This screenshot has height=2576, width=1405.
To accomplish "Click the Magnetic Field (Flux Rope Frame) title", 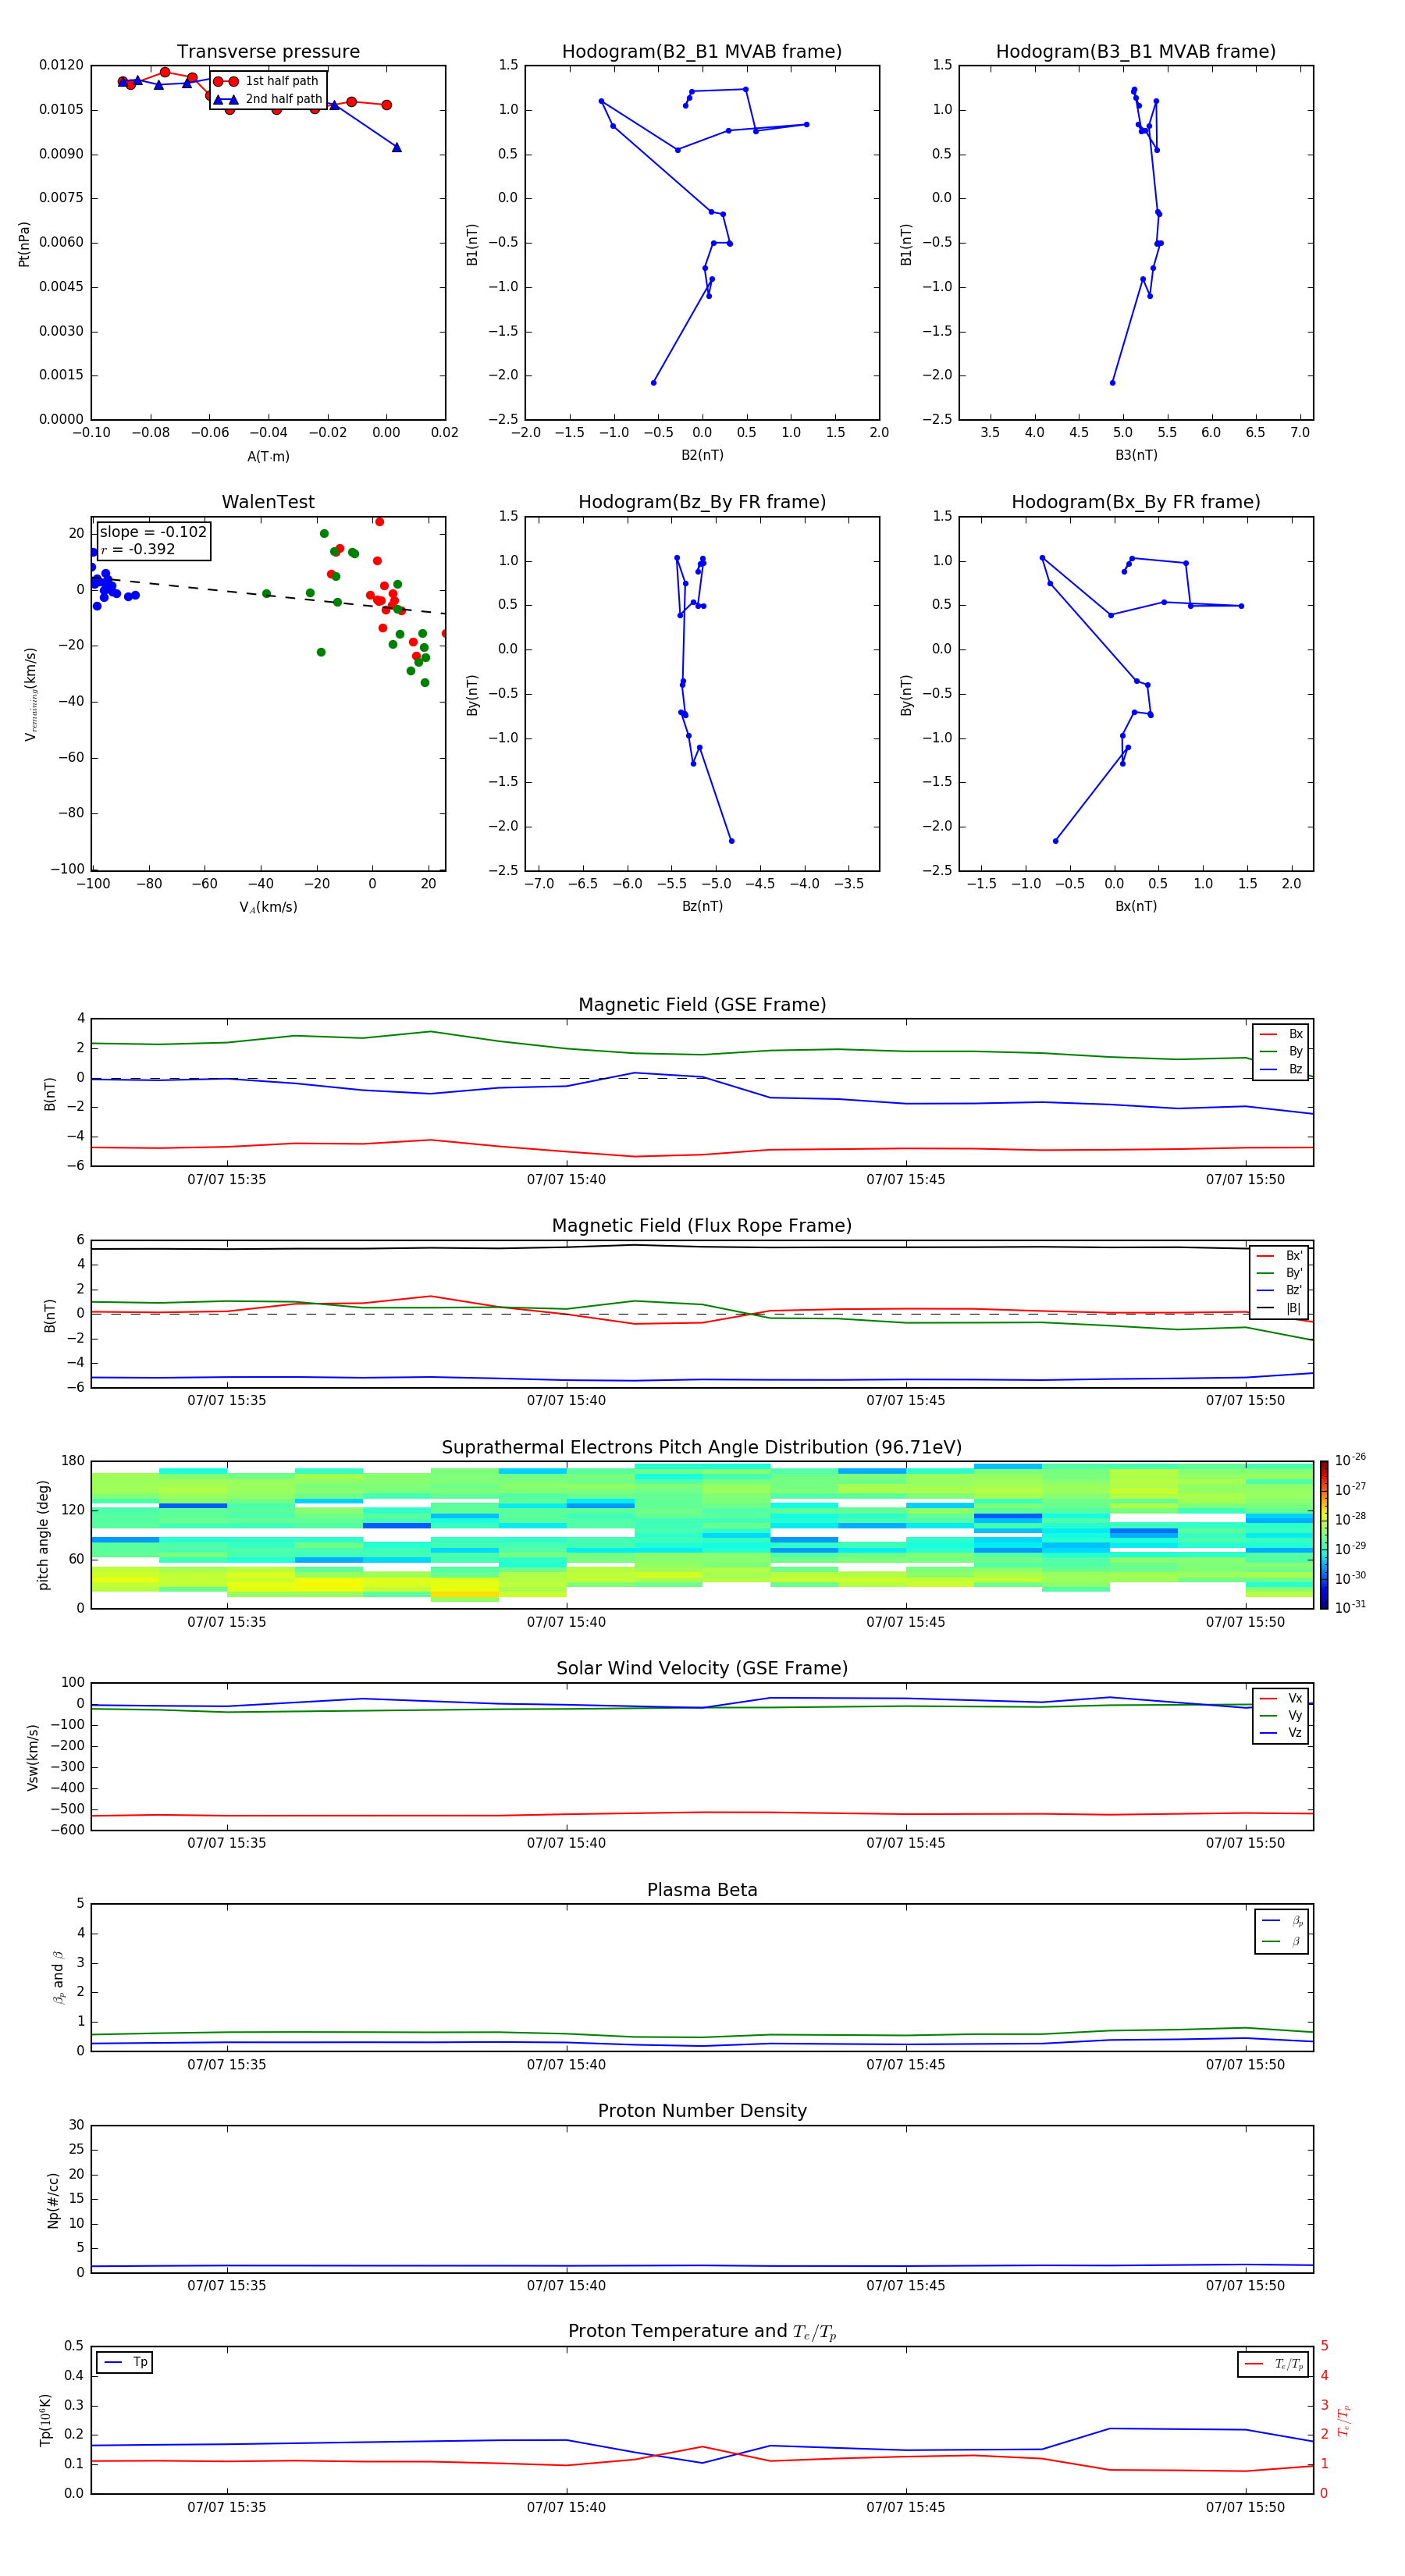I will [702, 1226].
